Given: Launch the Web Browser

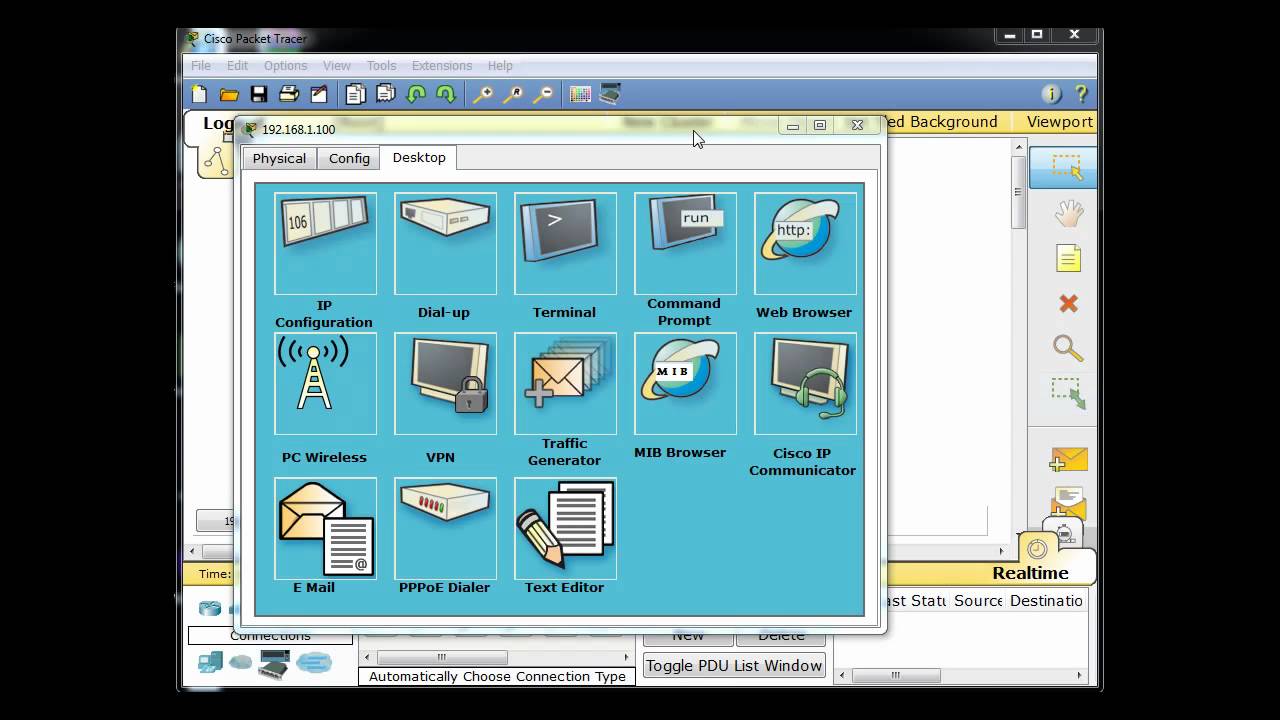Looking at the screenshot, I should point(805,244).
